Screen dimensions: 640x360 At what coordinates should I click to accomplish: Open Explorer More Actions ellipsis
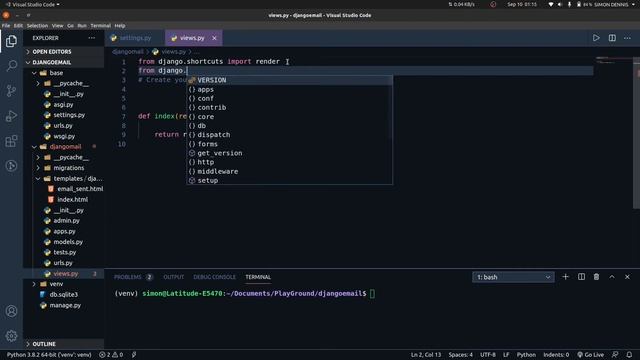coord(91,38)
